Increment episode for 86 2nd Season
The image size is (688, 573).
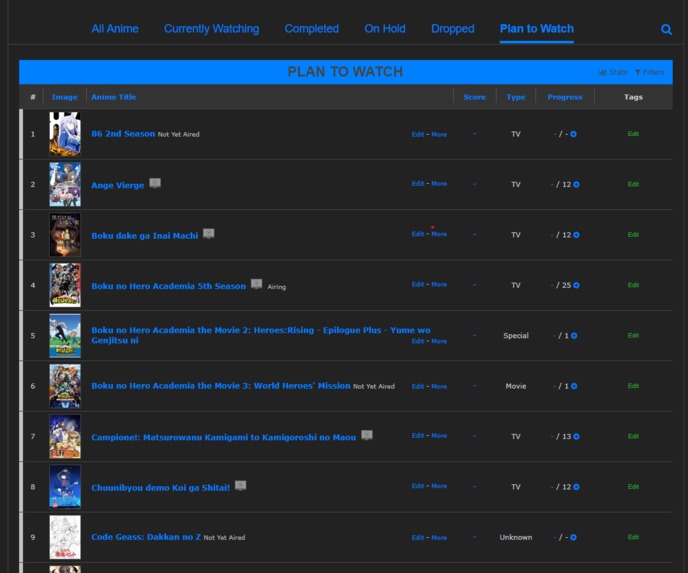573,134
